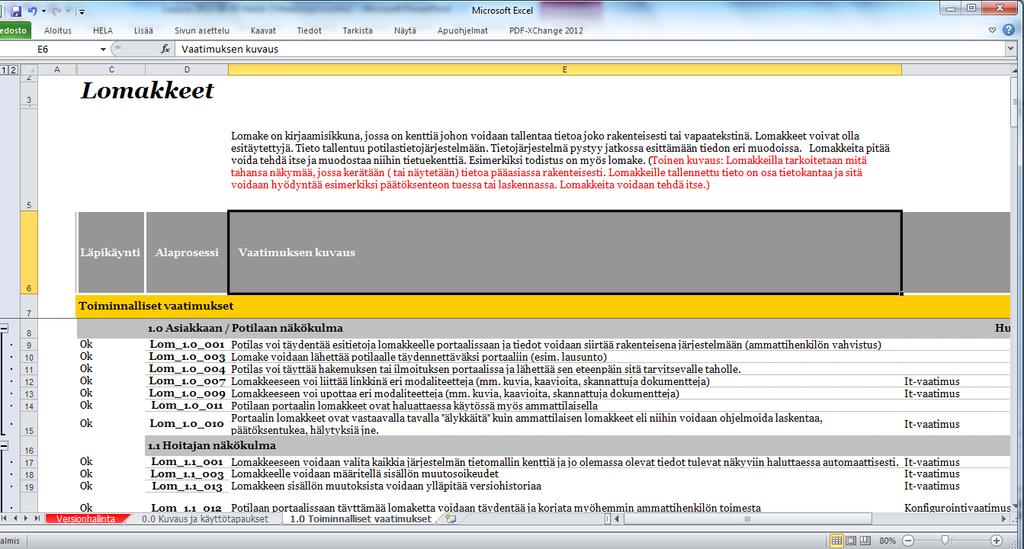The image size is (1024, 549).
Task: Open the Kaavat ribbon tab
Action: 263,30
